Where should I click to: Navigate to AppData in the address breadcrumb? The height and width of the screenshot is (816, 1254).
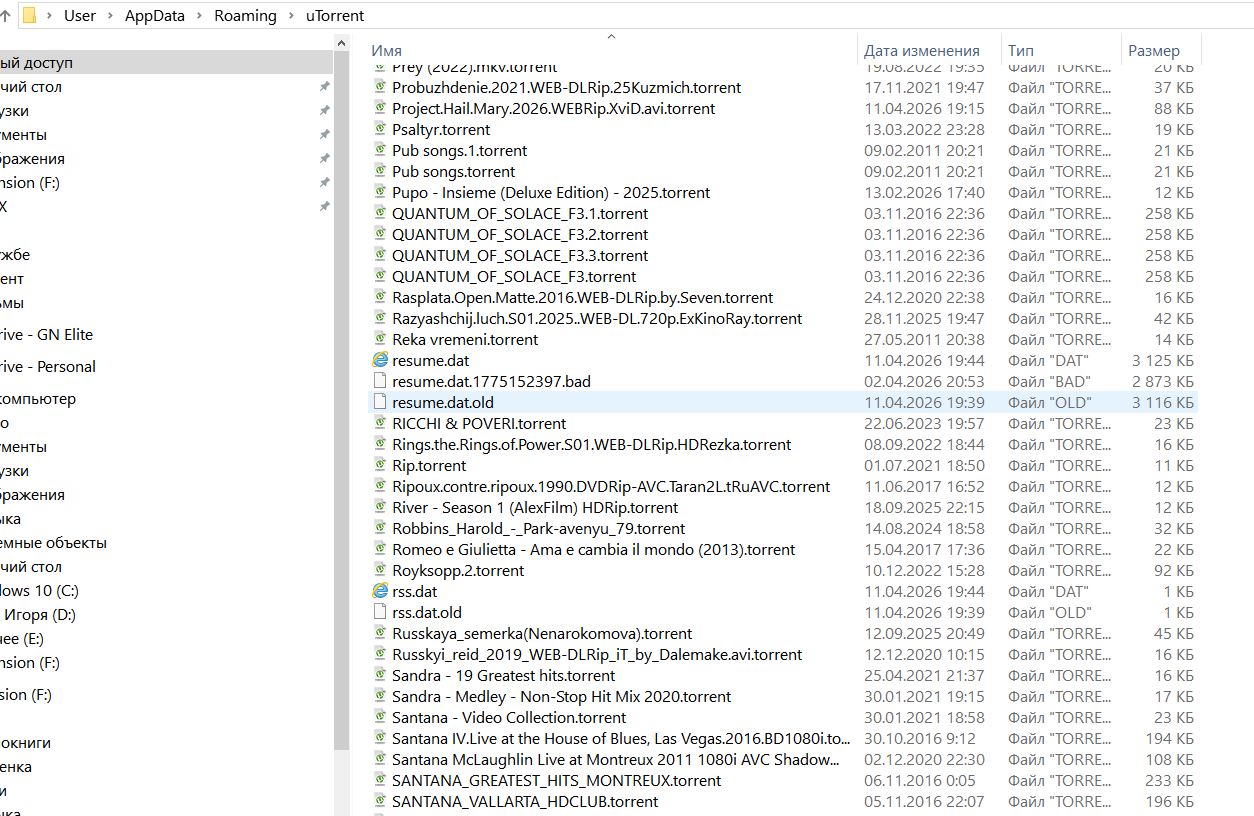click(x=155, y=16)
